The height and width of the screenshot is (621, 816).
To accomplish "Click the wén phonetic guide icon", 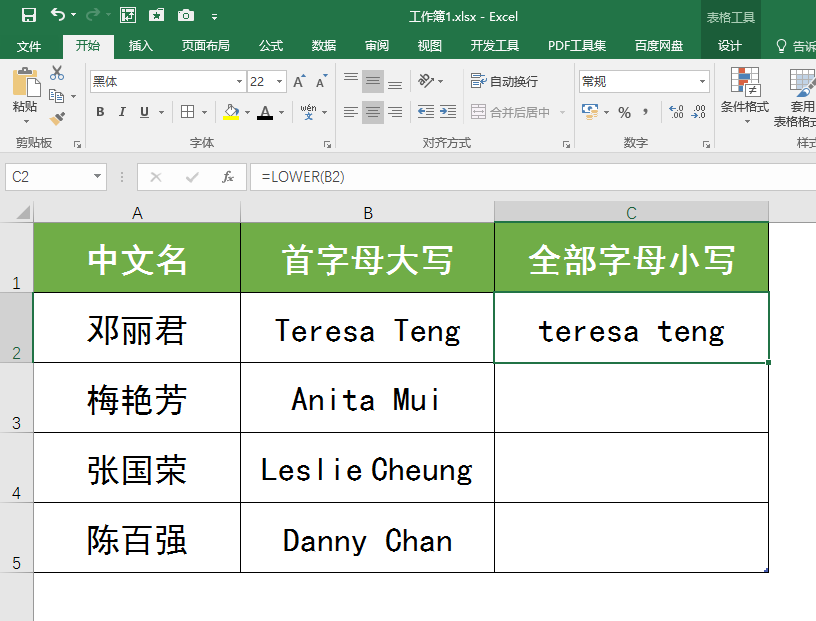I will [x=309, y=111].
